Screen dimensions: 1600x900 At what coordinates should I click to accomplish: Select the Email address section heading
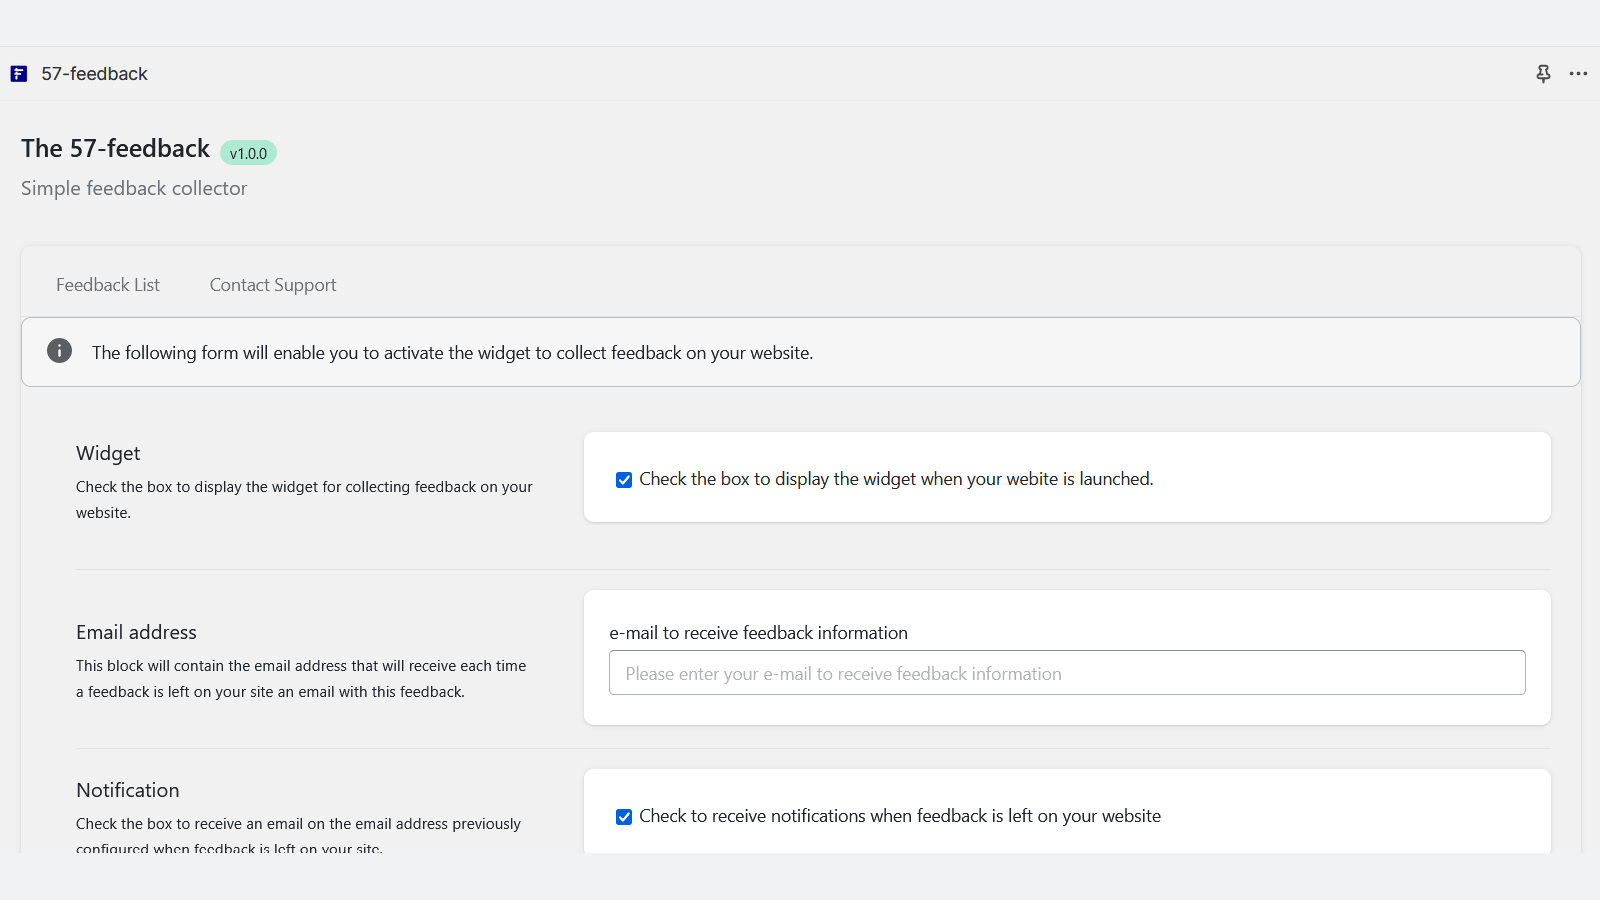click(x=136, y=632)
